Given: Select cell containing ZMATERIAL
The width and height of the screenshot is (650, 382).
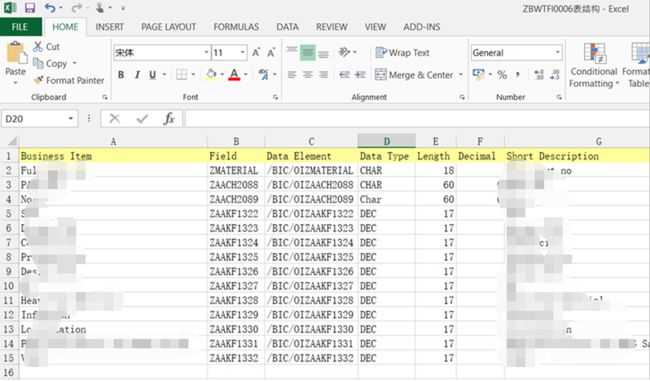Looking at the screenshot, I should click(236, 170).
